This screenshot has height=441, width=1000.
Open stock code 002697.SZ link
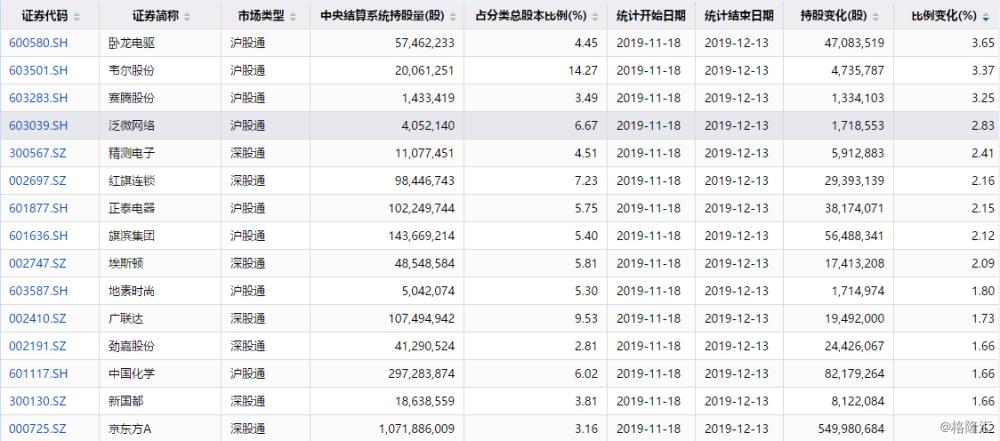click(38, 181)
